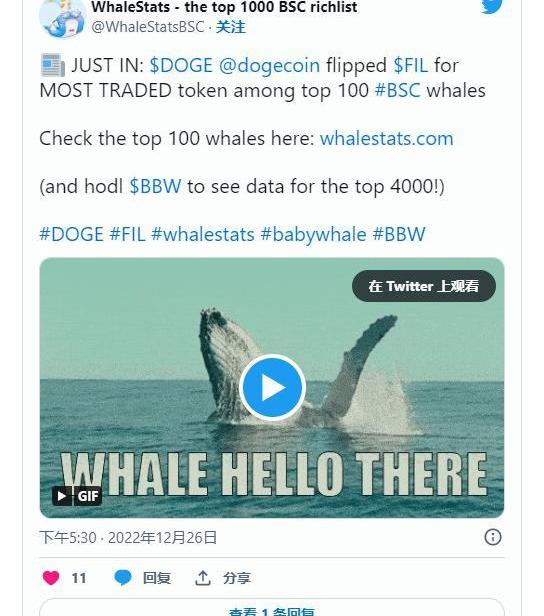The width and height of the screenshot is (544, 616).
Task: Click the $FIL cashtag
Action: pos(410,65)
